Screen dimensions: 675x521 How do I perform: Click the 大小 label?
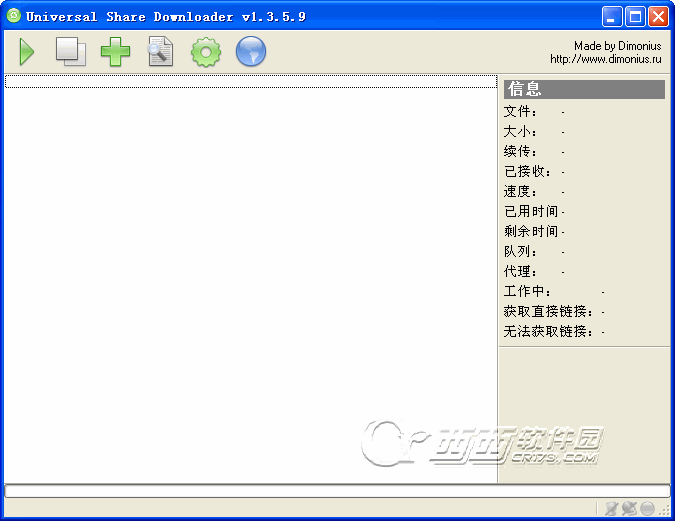coord(520,131)
